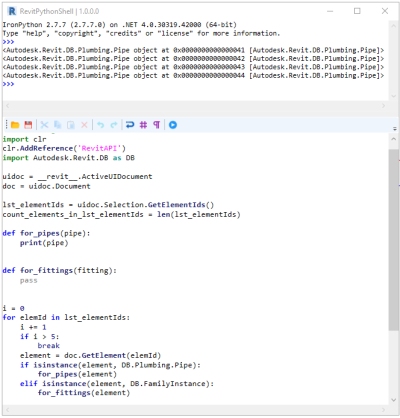
Task: Click console horizontal scrollbar right arrow
Action: point(384,106)
